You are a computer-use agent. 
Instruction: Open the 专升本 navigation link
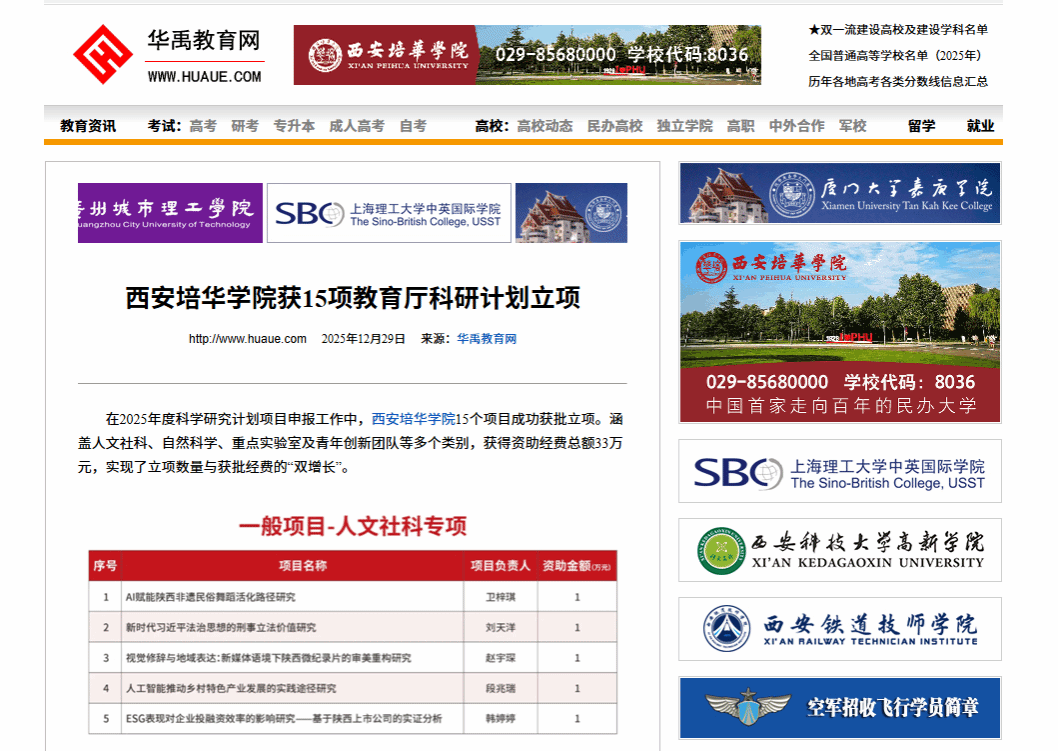click(x=294, y=126)
